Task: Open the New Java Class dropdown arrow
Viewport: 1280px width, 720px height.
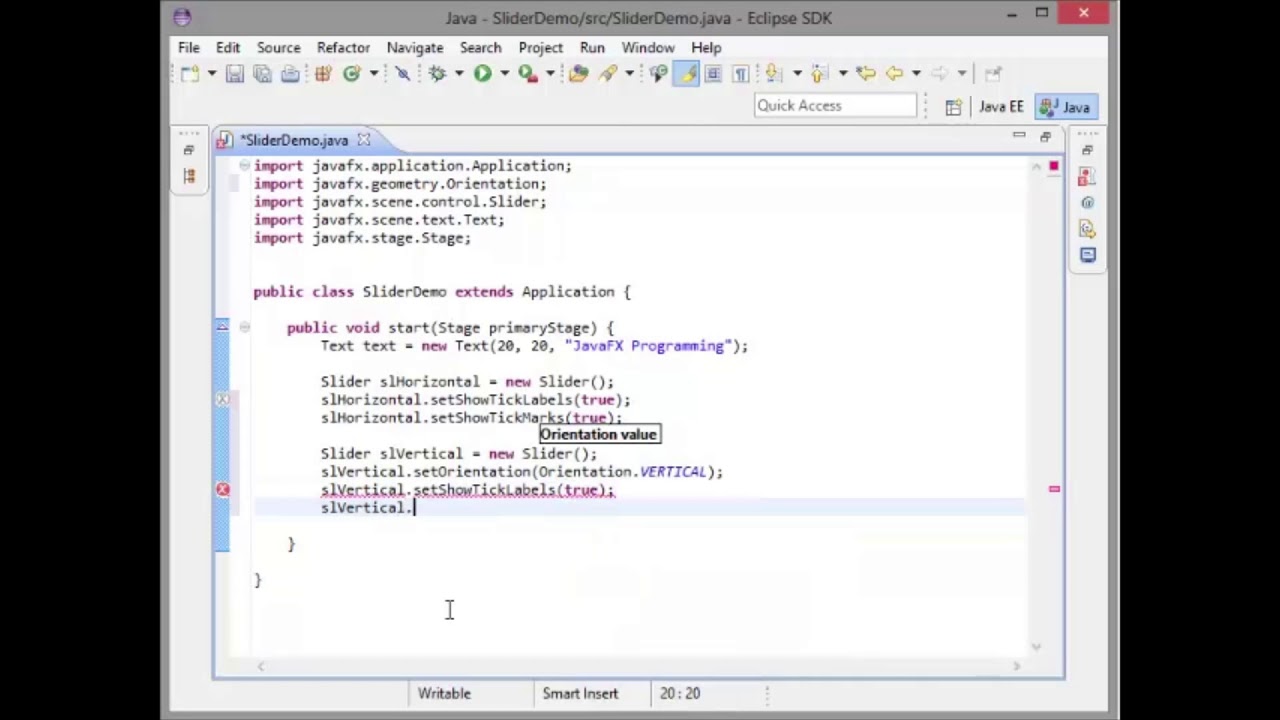Action: [373, 73]
